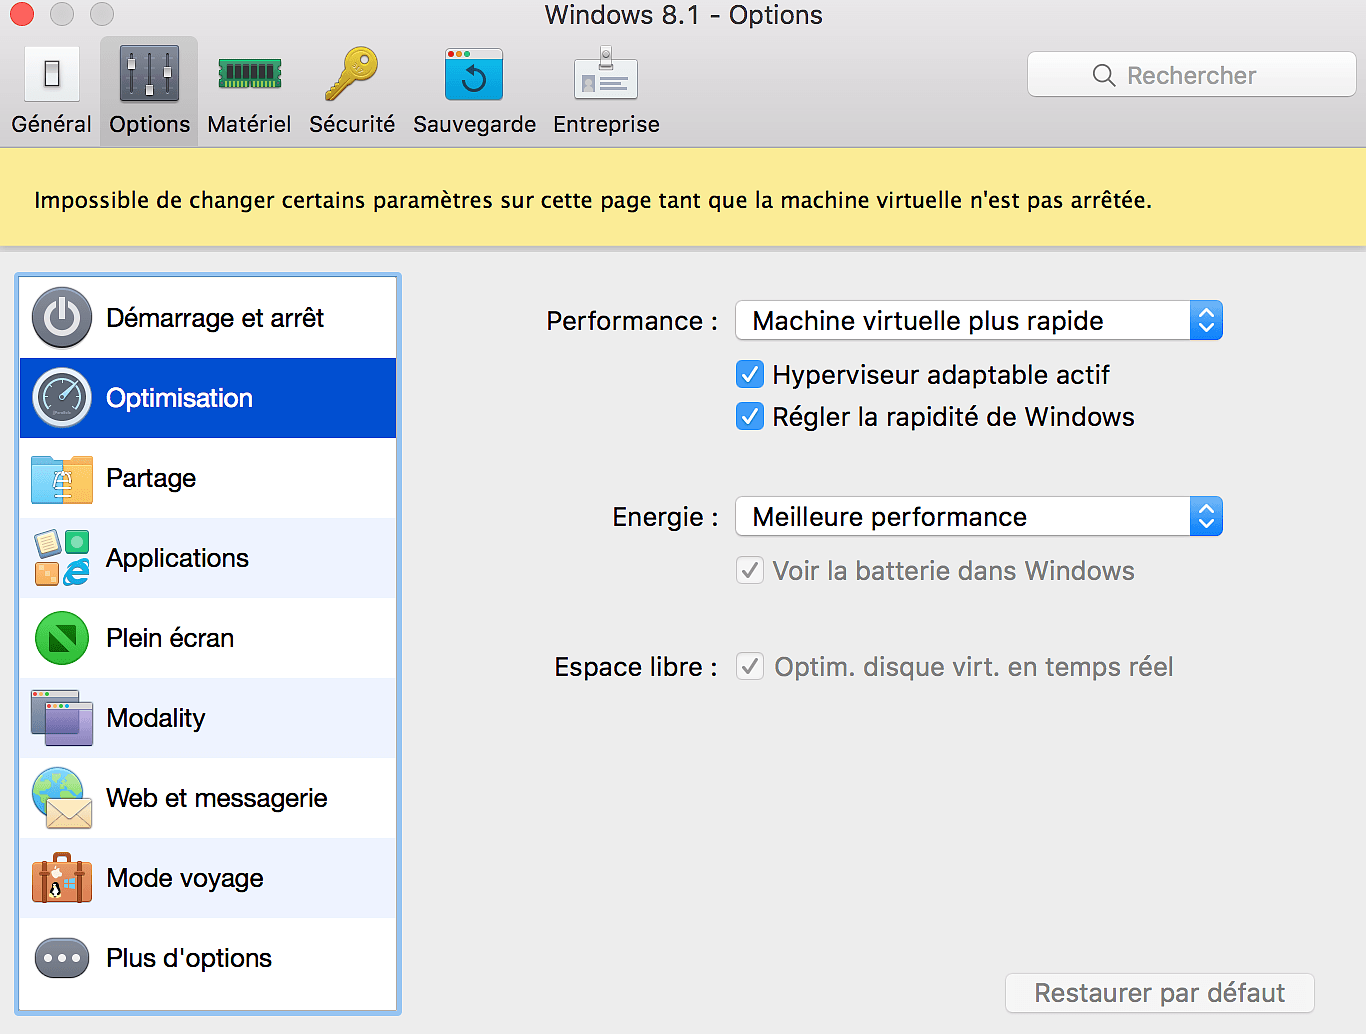This screenshot has width=1366, height=1034.
Task: Click the Rechercher search field
Action: tap(1191, 75)
